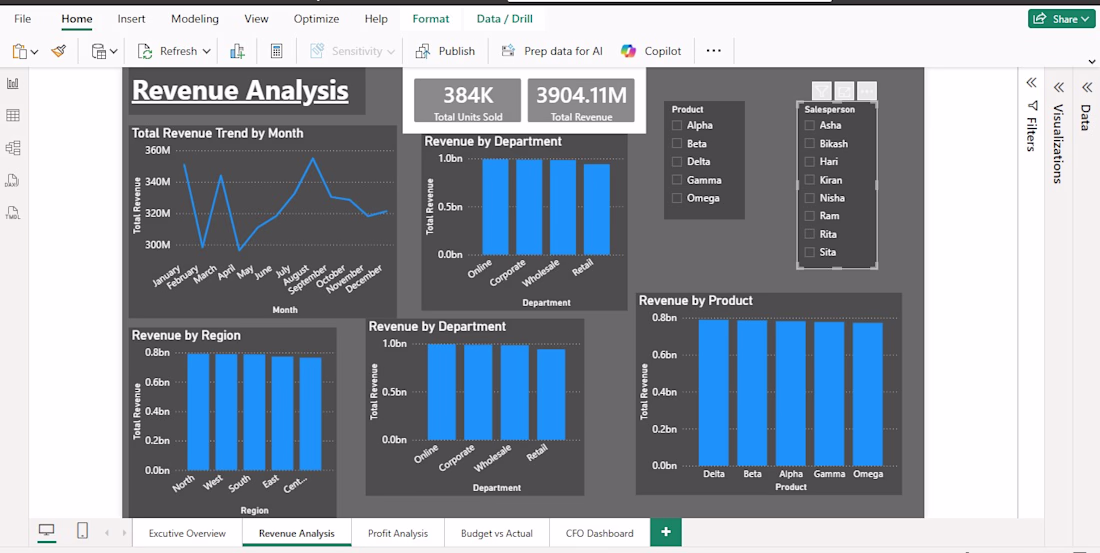Check the Rita salesperson checkbox

(x=810, y=234)
